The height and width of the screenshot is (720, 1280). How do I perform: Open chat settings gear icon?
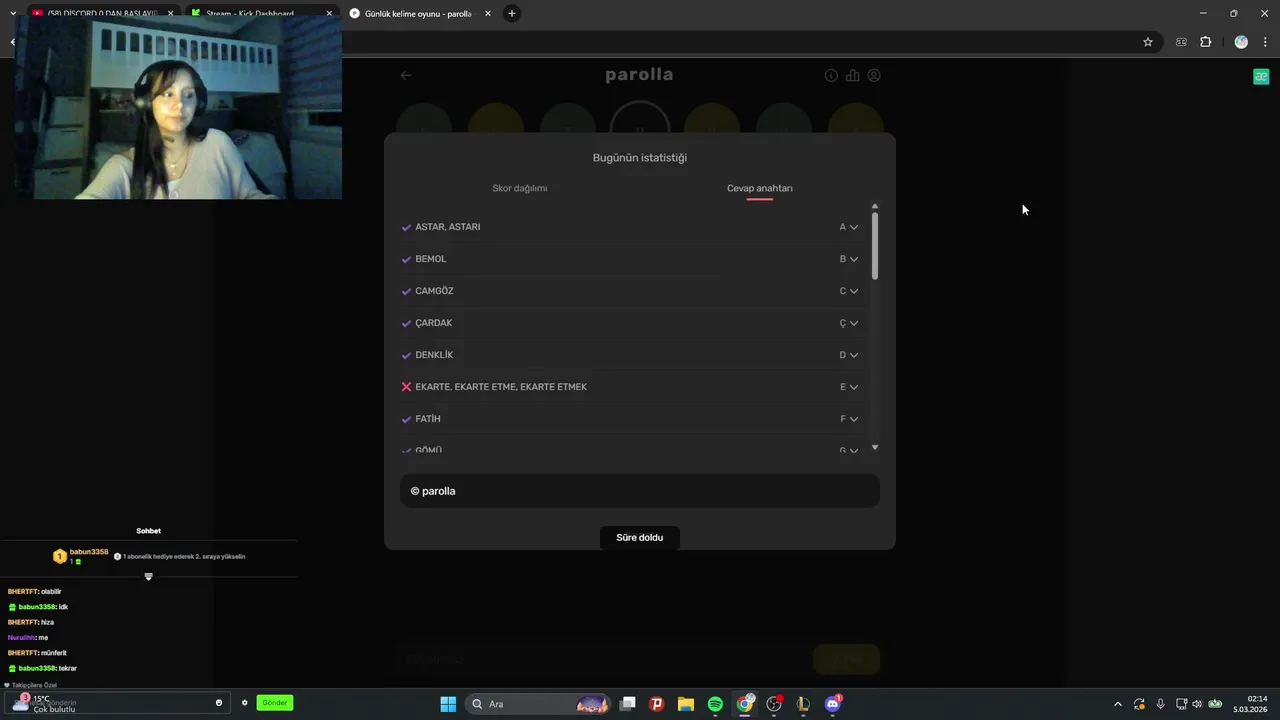point(244,703)
